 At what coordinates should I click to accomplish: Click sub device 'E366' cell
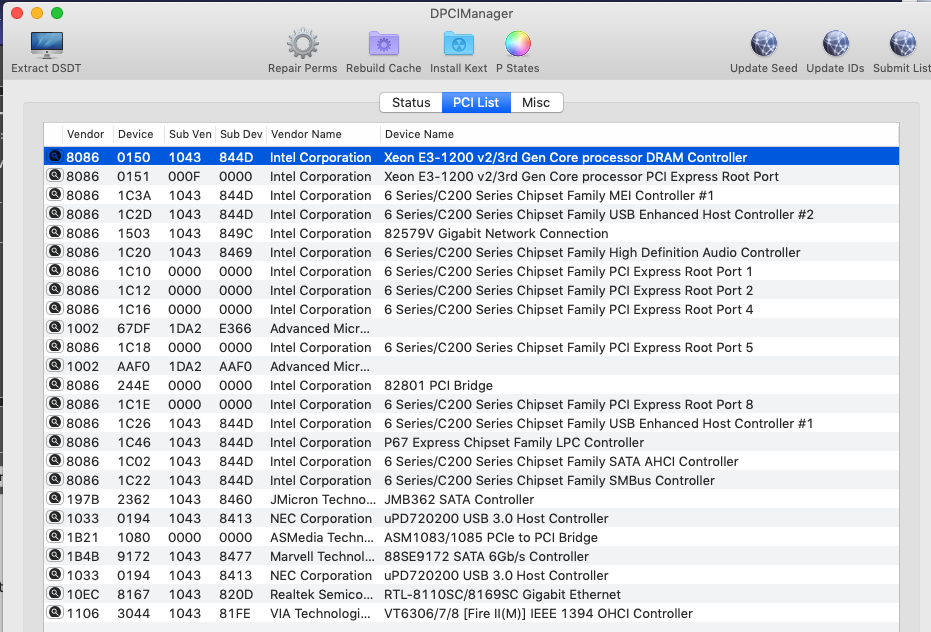235,328
